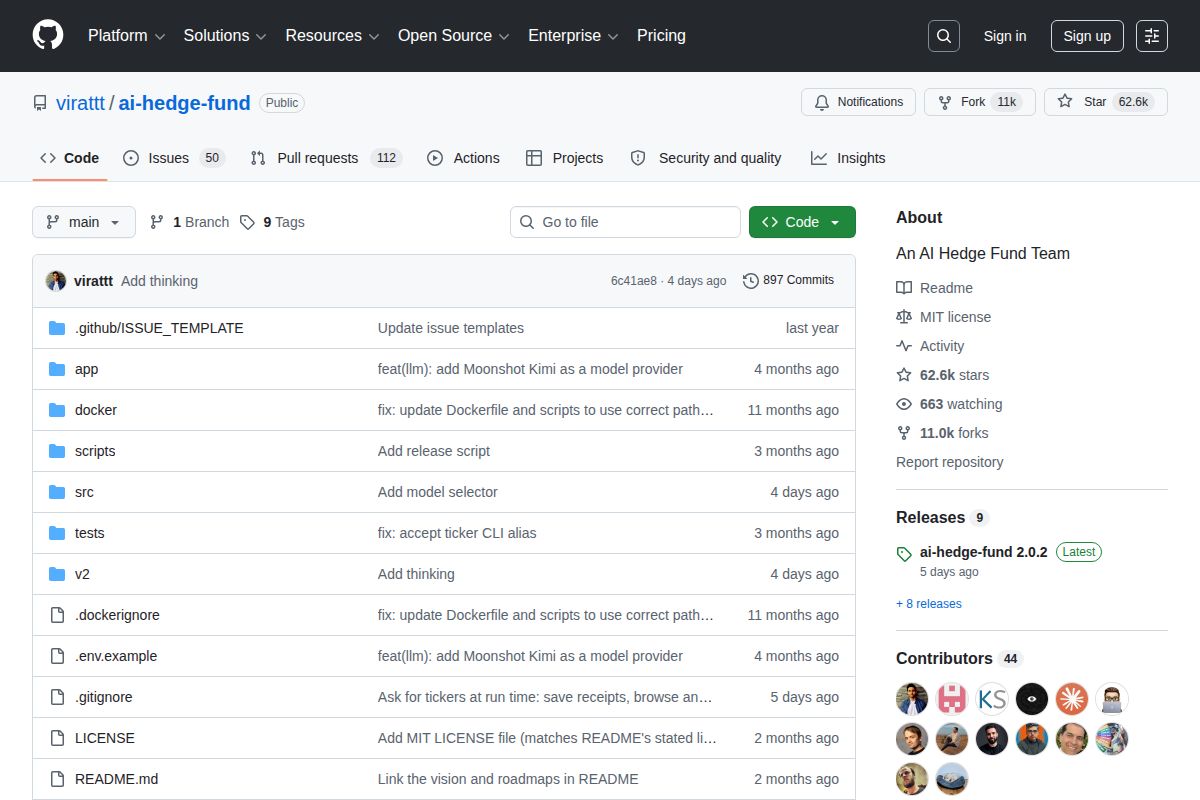Open the + 8 releases link
Image resolution: width=1200 pixels, height=800 pixels.
pyautogui.click(x=929, y=604)
